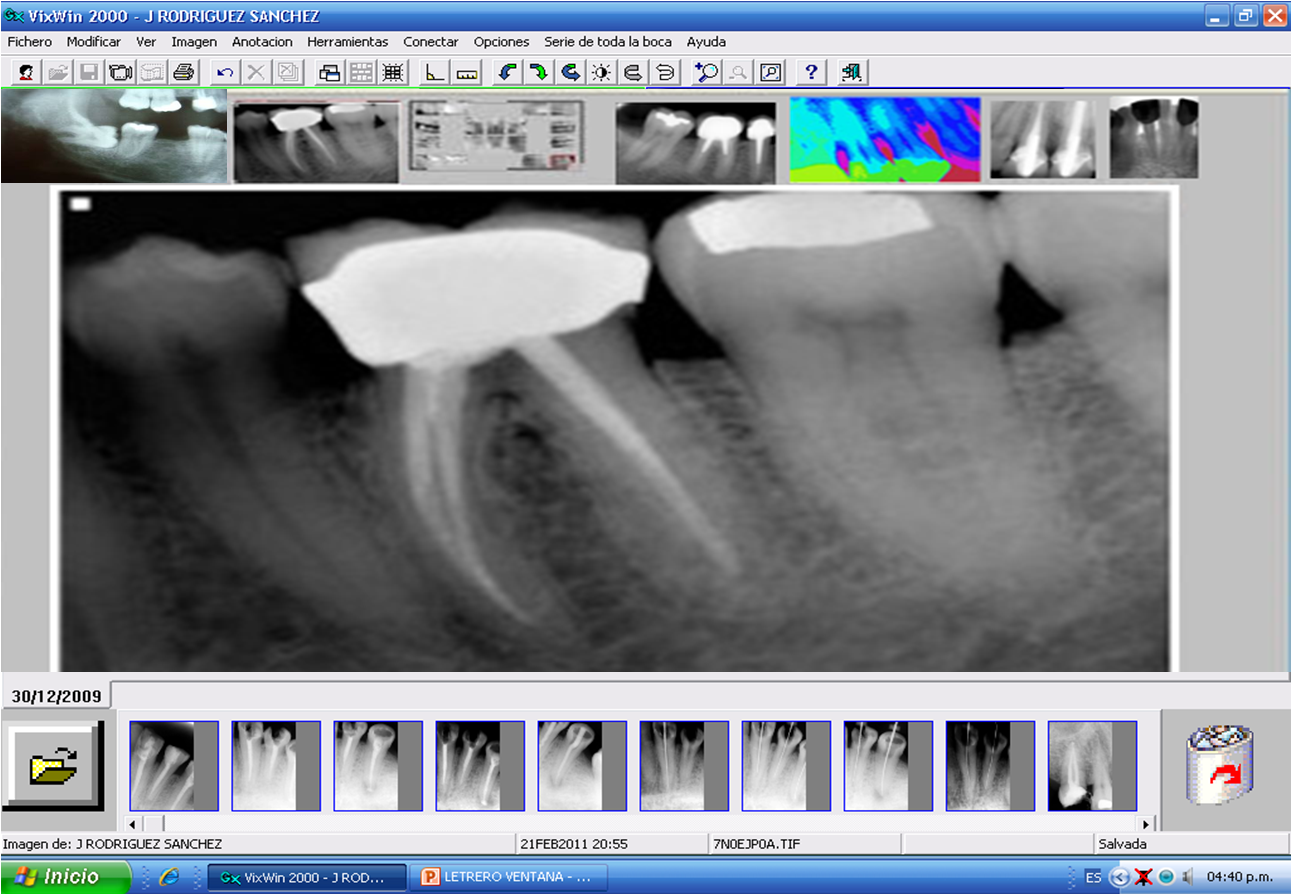
Task: Click the patient selection icon in toolbar
Action: 27,72
